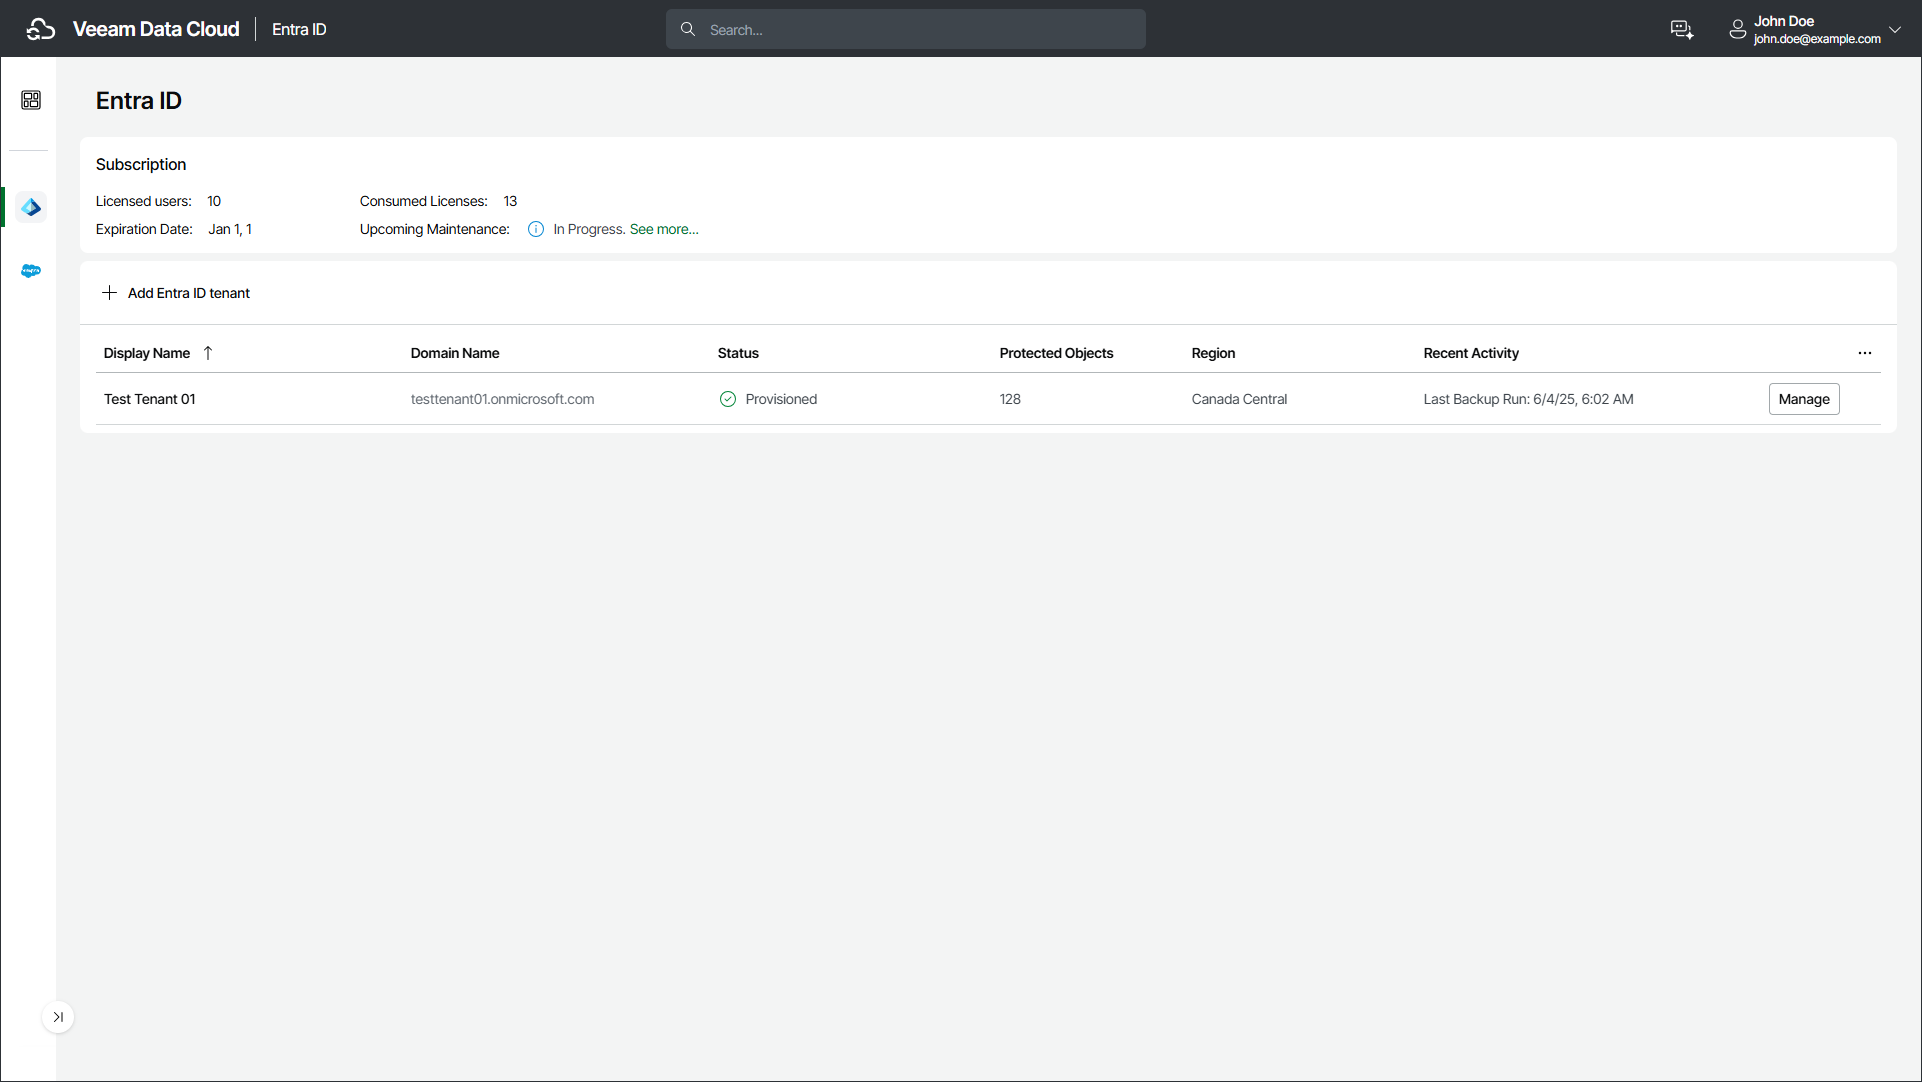Open the dashboard grid icon in sidebar
Viewport: 1922px width, 1082px height.
click(31, 100)
